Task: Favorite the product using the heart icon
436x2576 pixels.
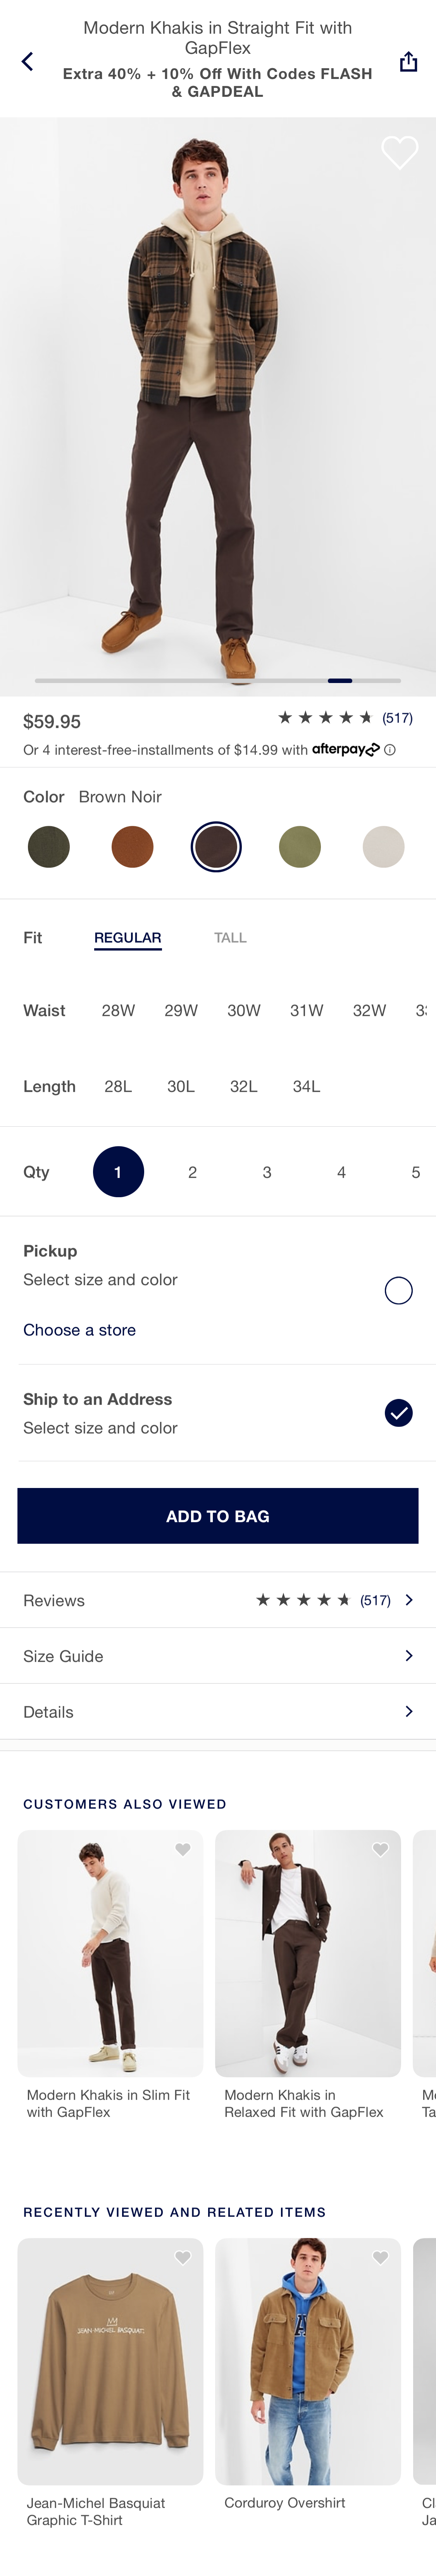Action: [x=400, y=153]
